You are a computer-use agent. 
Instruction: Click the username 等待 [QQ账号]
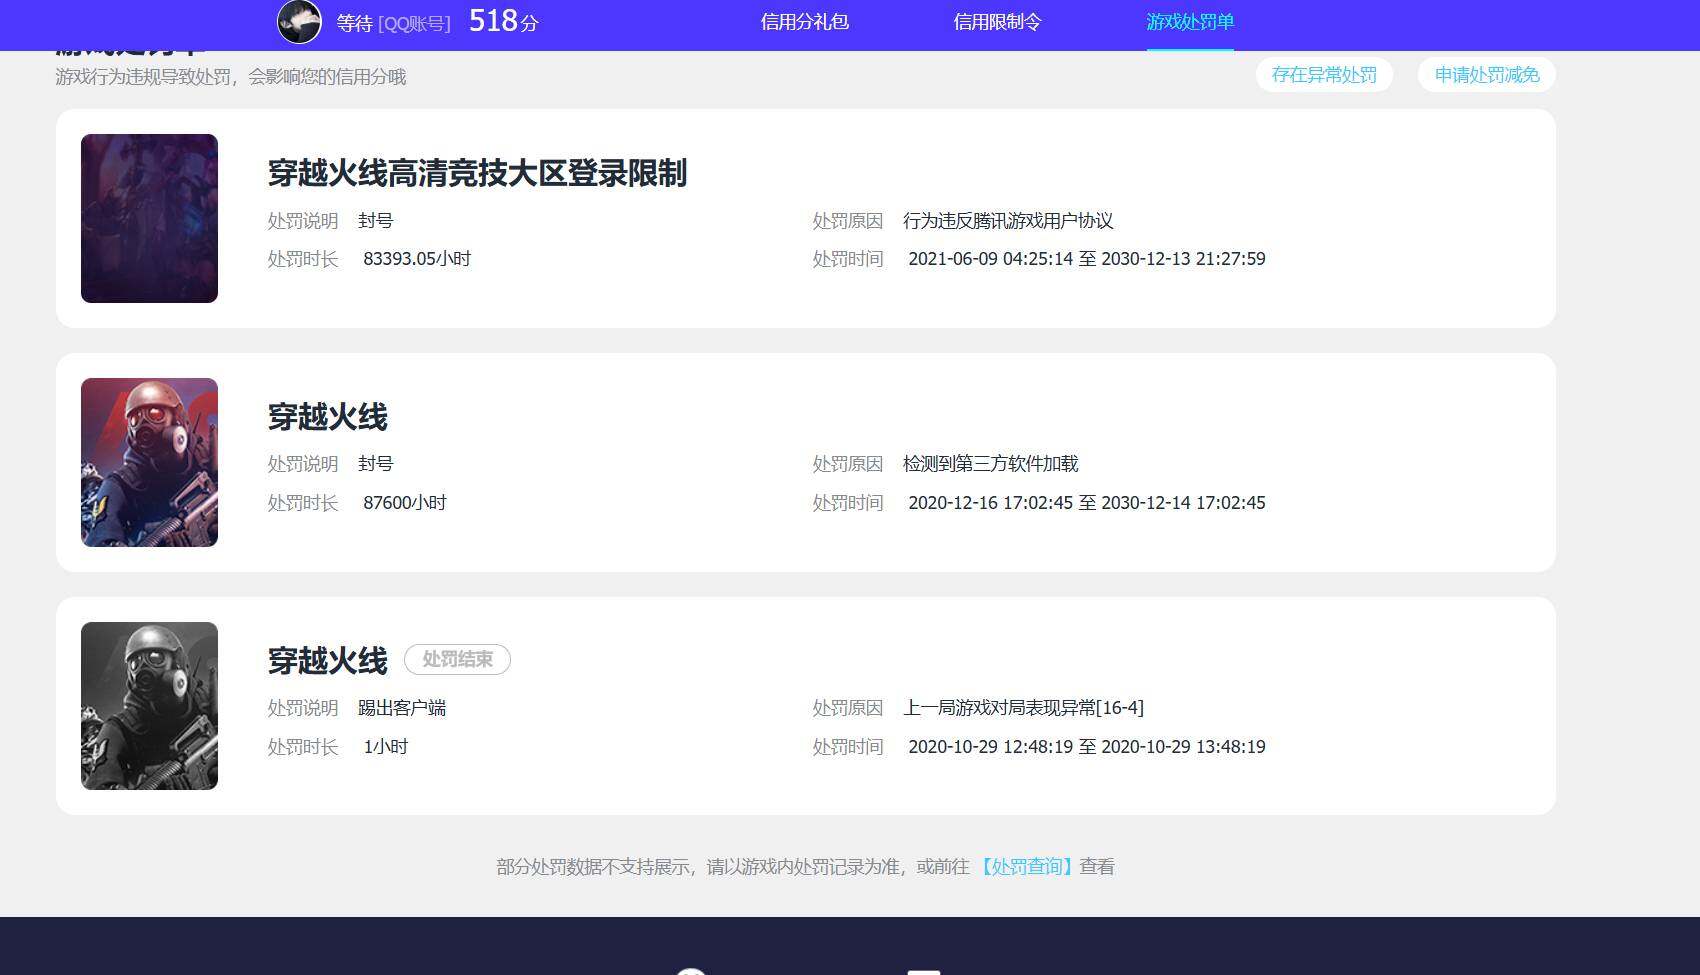click(x=394, y=23)
